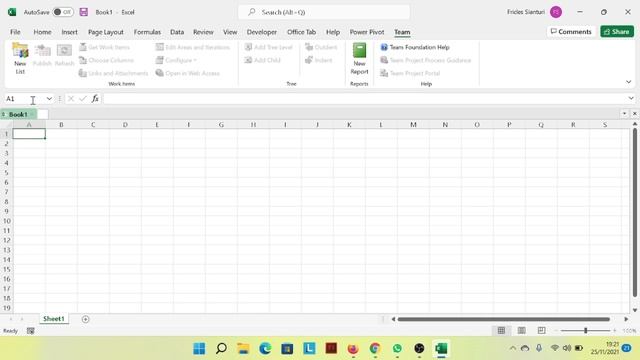Click Add Tree Level
This screenshot has width=640, height=360.
269,47
